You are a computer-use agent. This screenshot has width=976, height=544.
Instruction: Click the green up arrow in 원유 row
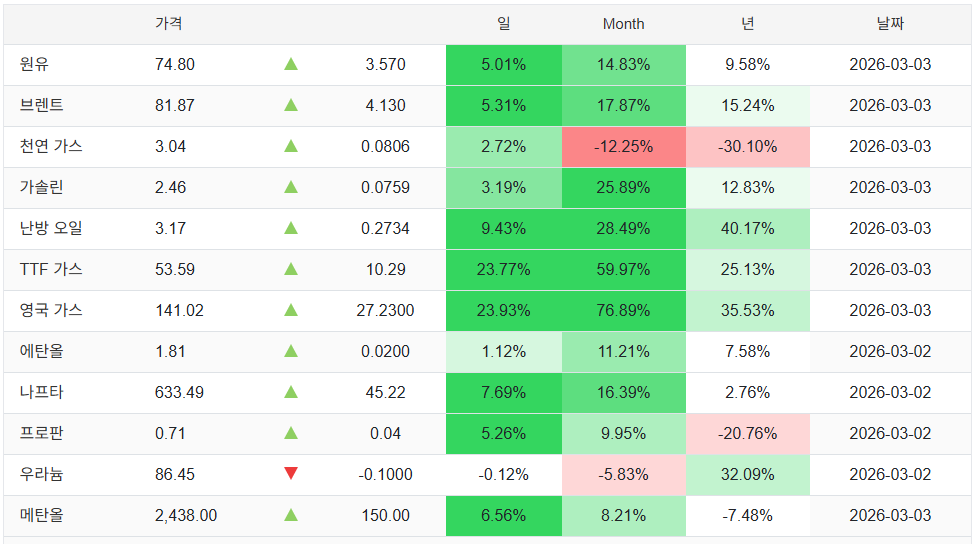coord(291,64)
